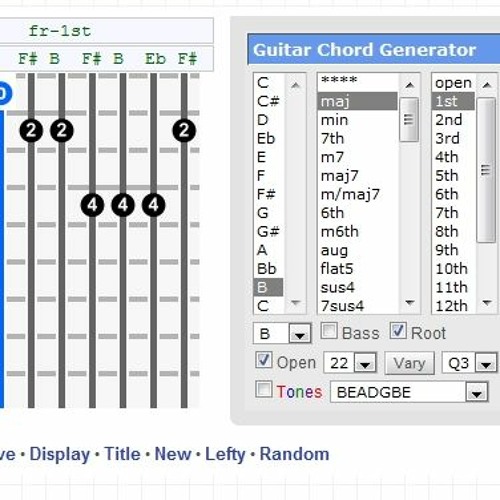Screen dimensions: 500x500
Task: Click finger 4 dot under Eb string
Action: click(x=153, y=205)
